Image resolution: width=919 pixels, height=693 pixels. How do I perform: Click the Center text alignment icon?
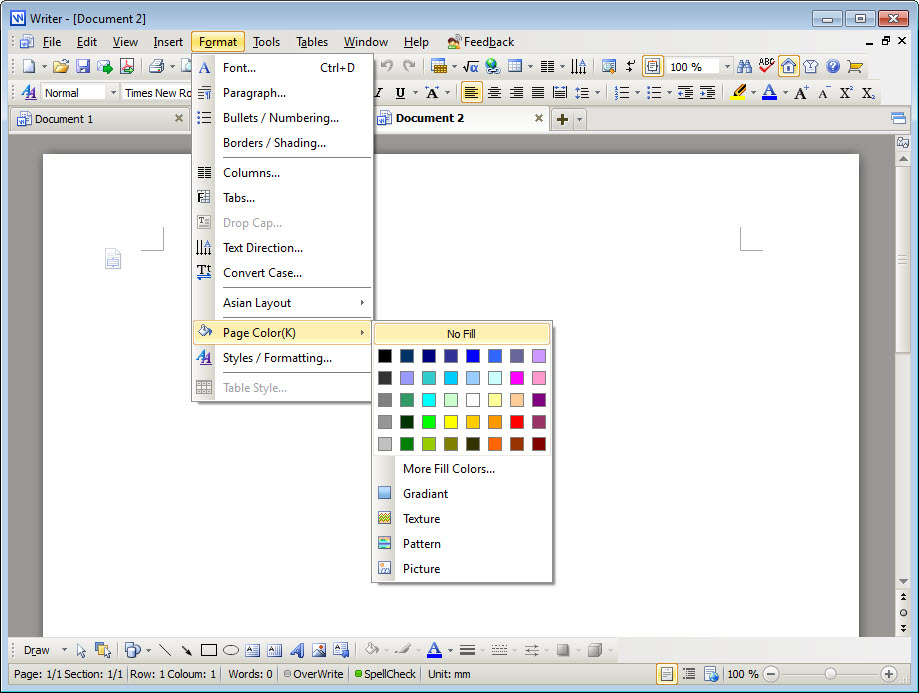pos(494,93)
